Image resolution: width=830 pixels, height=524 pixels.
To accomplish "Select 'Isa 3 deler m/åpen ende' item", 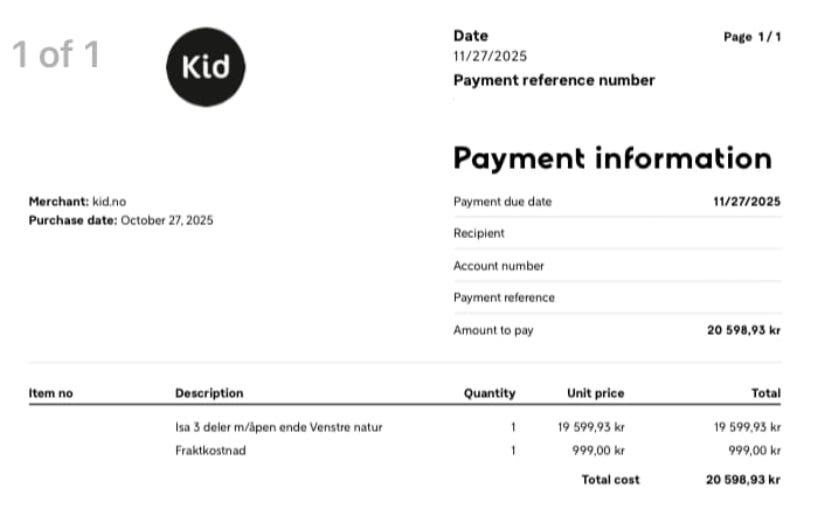I will [x=278, y=427].
